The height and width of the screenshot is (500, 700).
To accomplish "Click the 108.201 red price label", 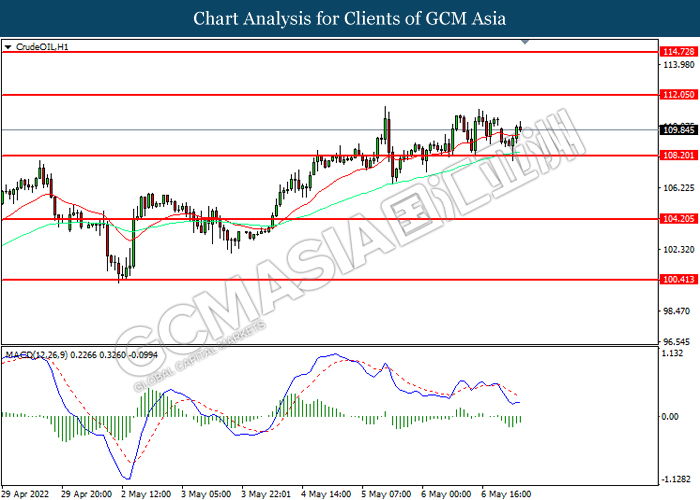I will (x=679, y=155).
